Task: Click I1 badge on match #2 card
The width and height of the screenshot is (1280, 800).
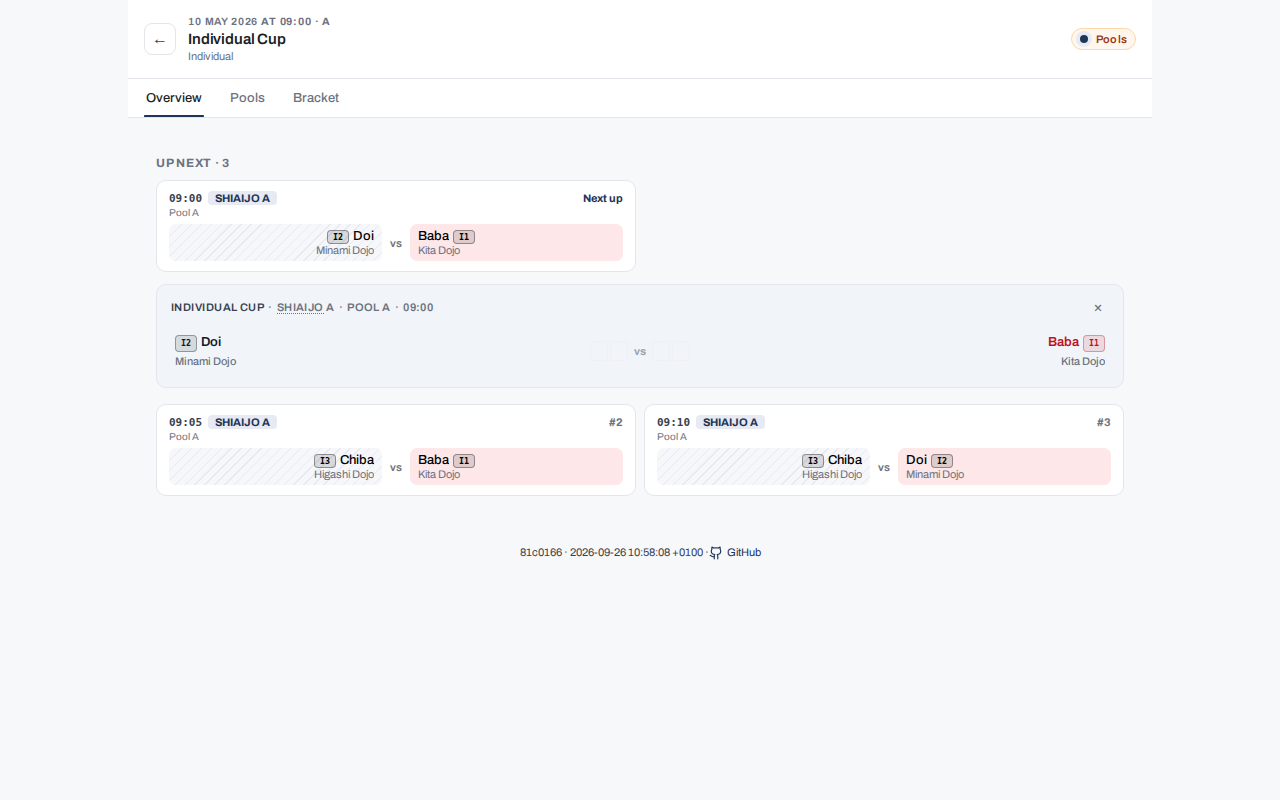Action: pyautogui.click(x=464, y=461)
